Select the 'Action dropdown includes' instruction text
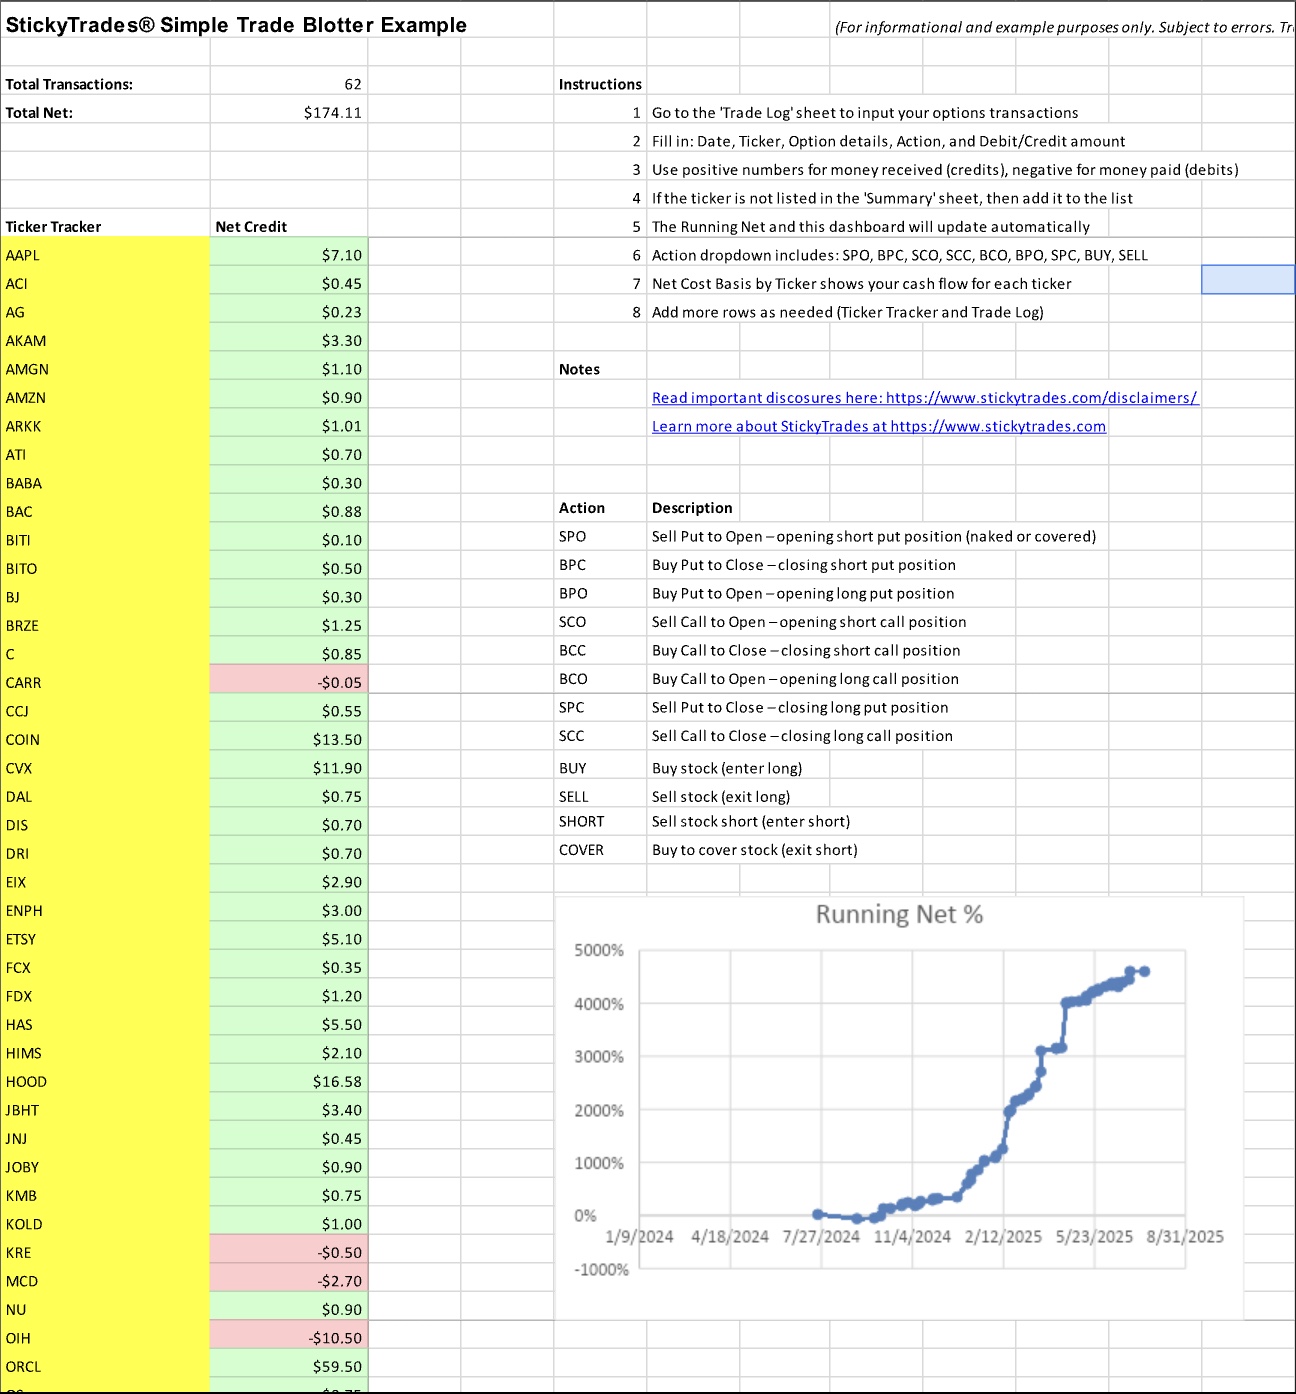 pos(900,255)
